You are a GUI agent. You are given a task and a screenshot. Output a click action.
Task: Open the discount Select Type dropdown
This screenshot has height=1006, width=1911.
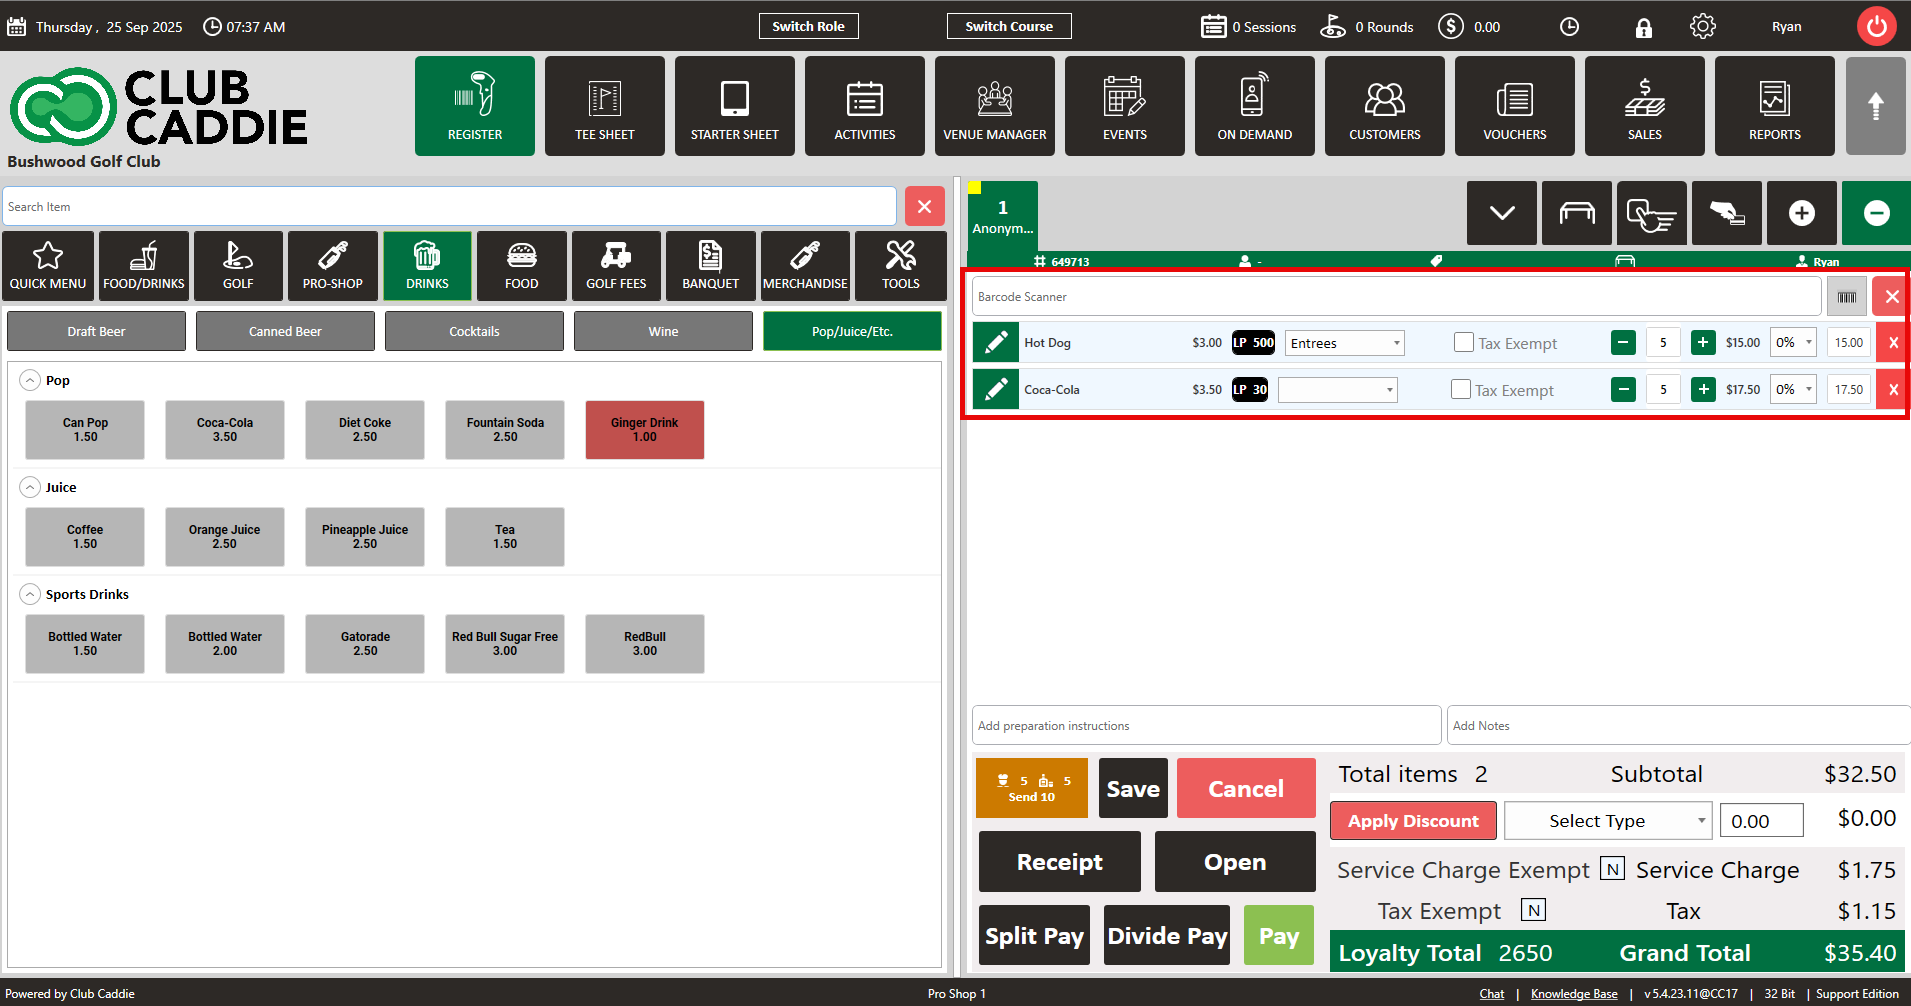(1607, 821)
